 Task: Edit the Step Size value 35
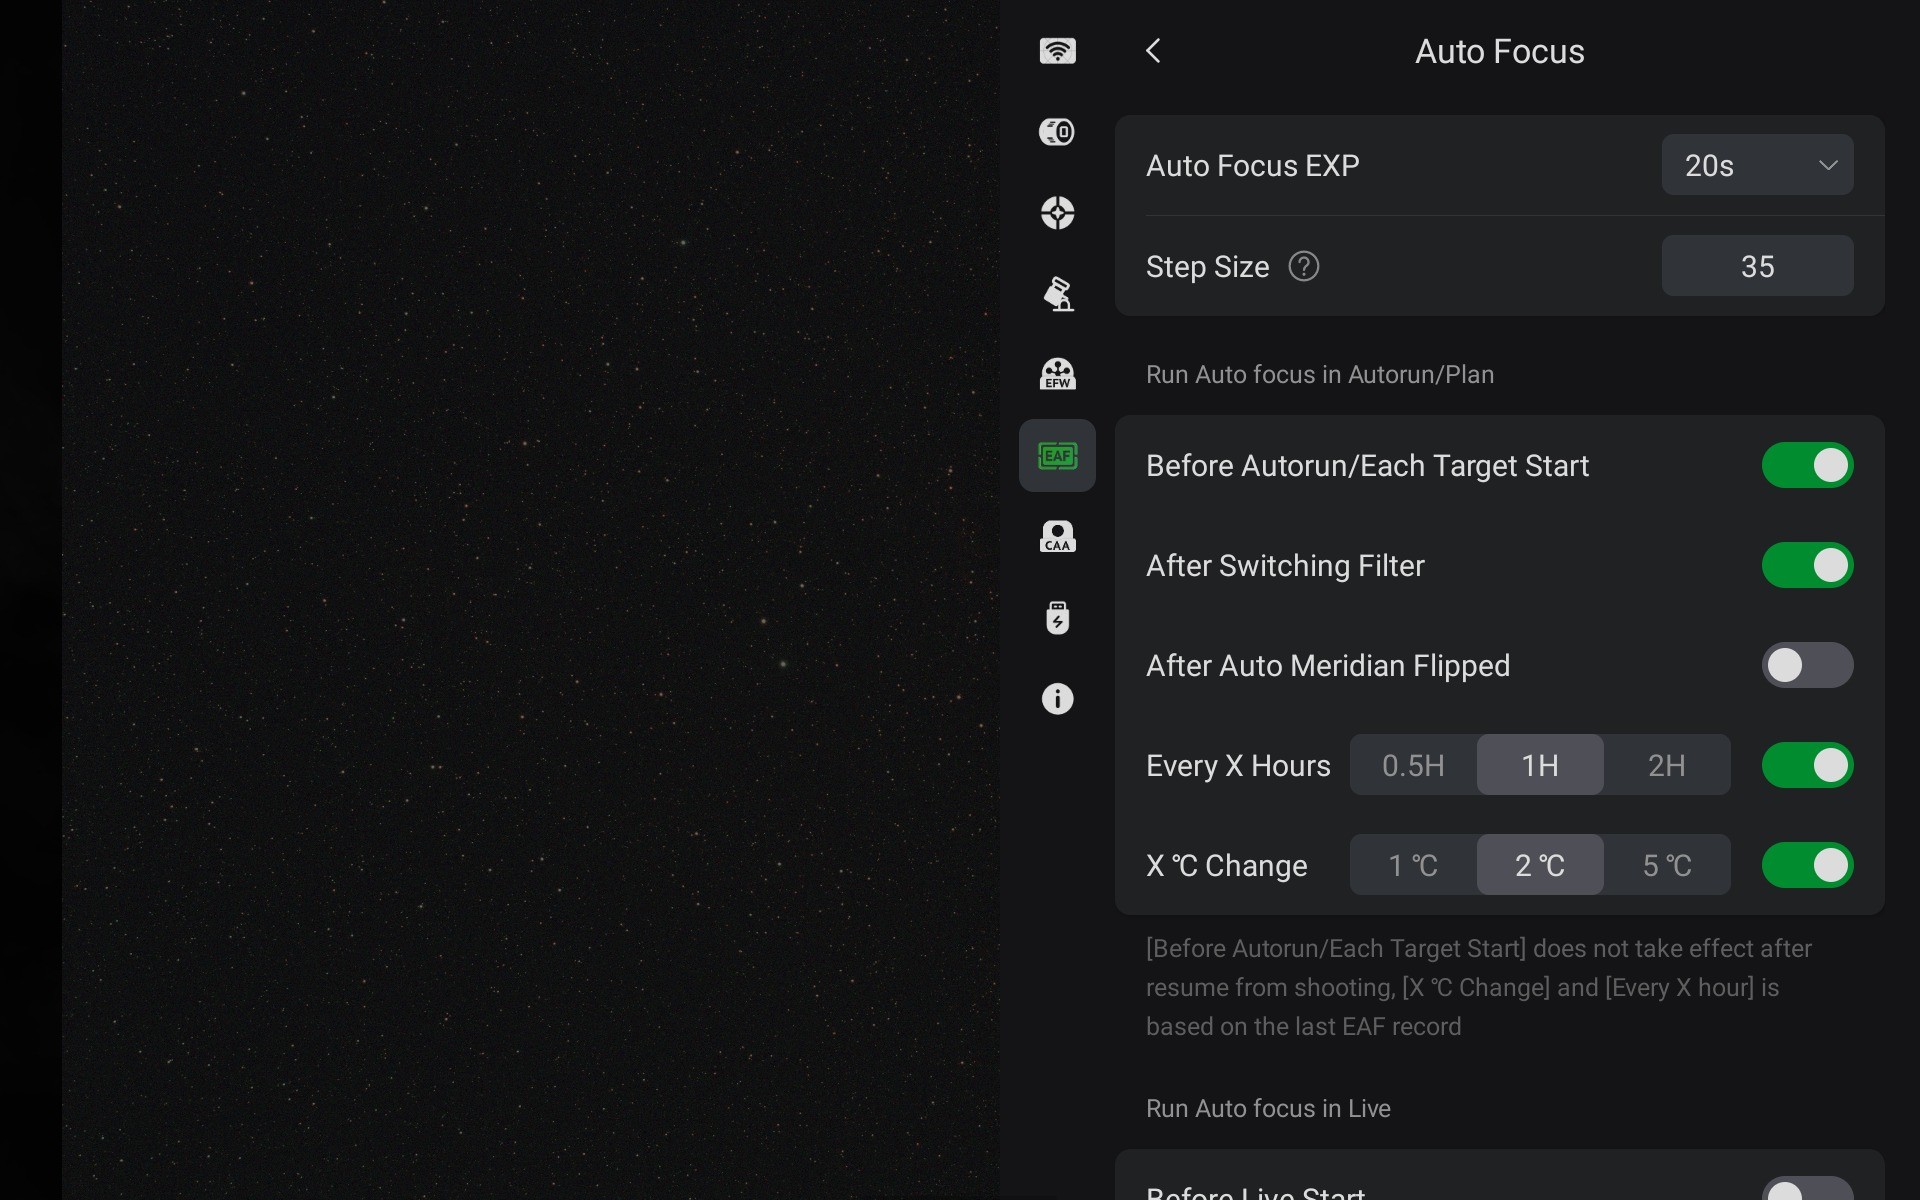(x=1757, y=266)
